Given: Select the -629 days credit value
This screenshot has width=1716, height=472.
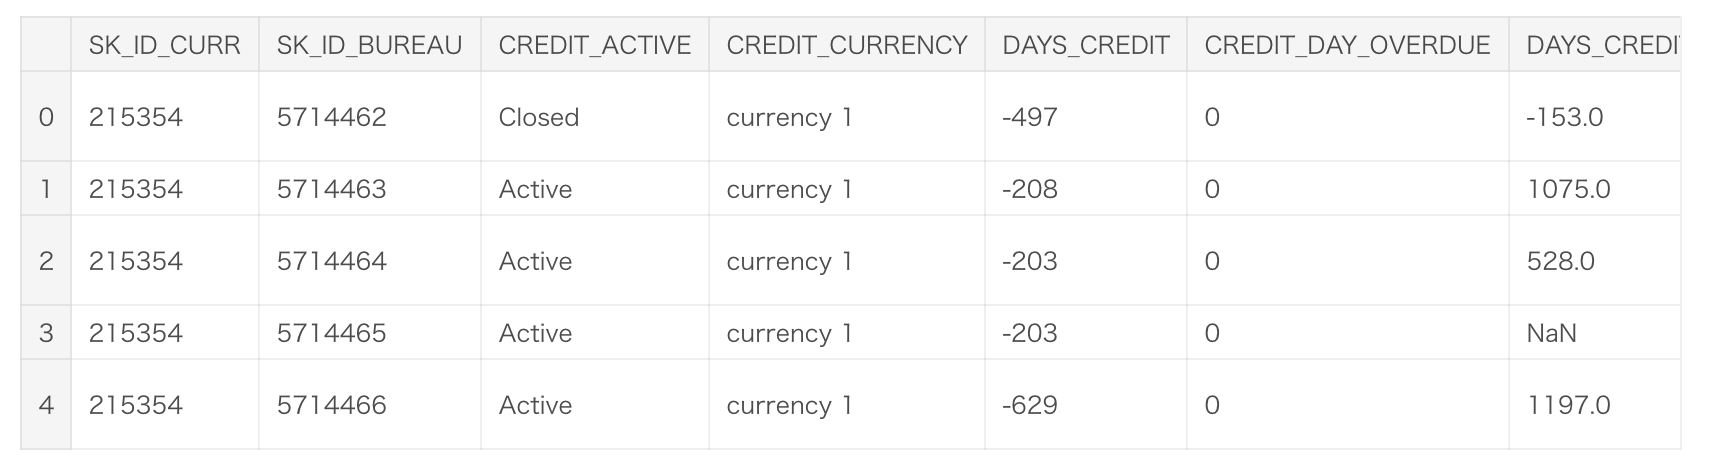Looking at the screenshot, I should pyautogui.click(x=1029, y=405).
